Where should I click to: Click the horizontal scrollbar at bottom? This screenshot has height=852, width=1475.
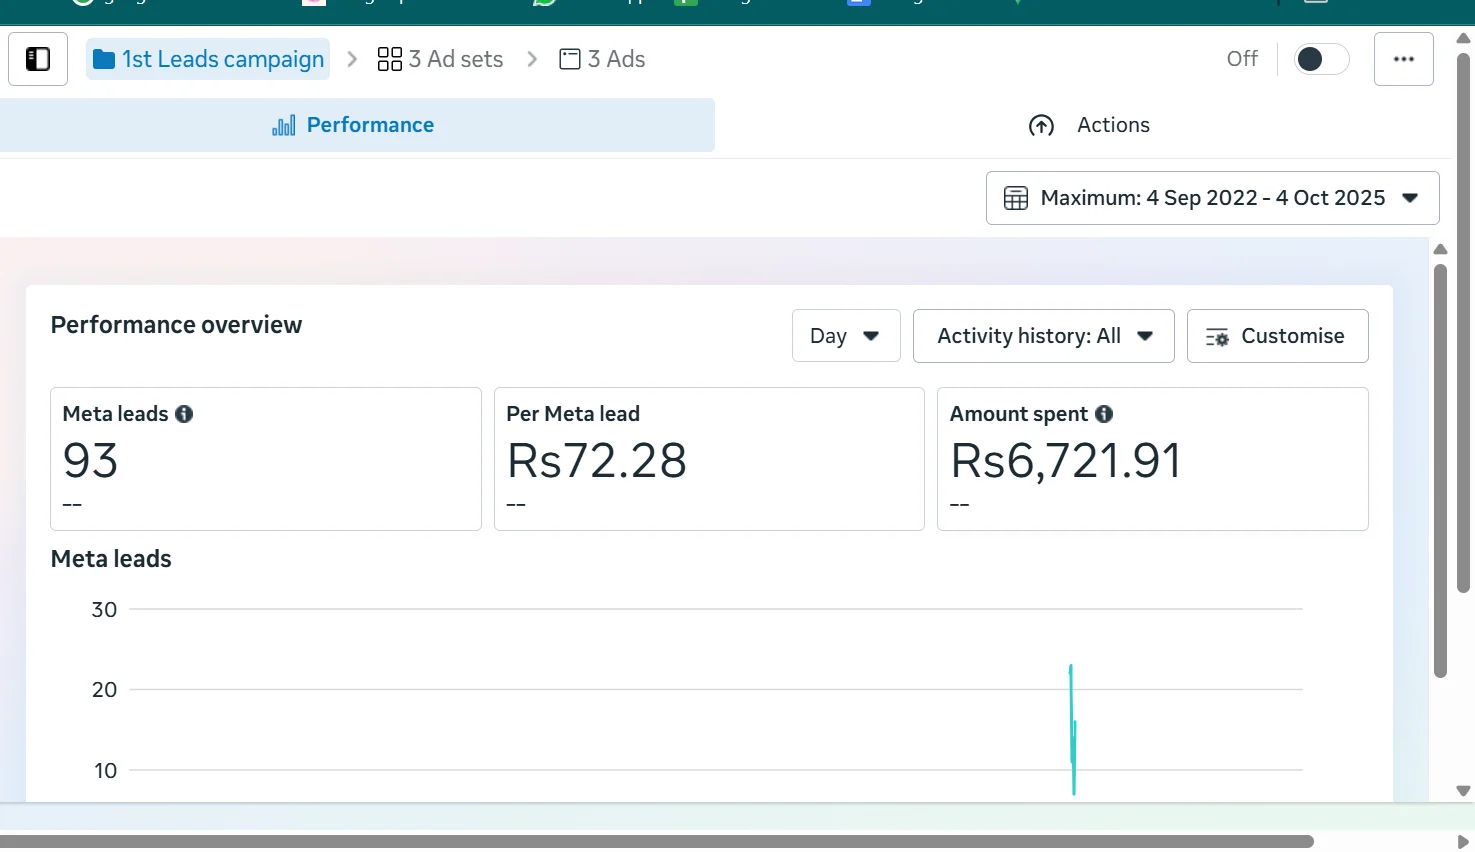pyautogui.click(x=655, y=841)
